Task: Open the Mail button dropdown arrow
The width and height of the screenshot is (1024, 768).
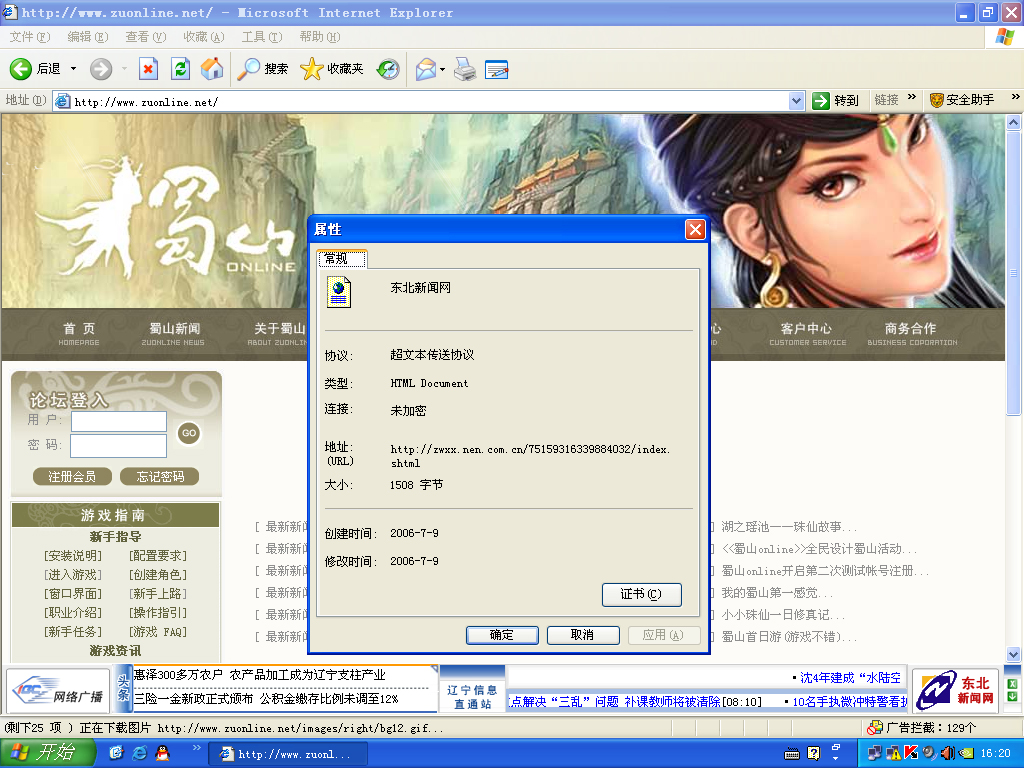Action: tap(442, 69)
